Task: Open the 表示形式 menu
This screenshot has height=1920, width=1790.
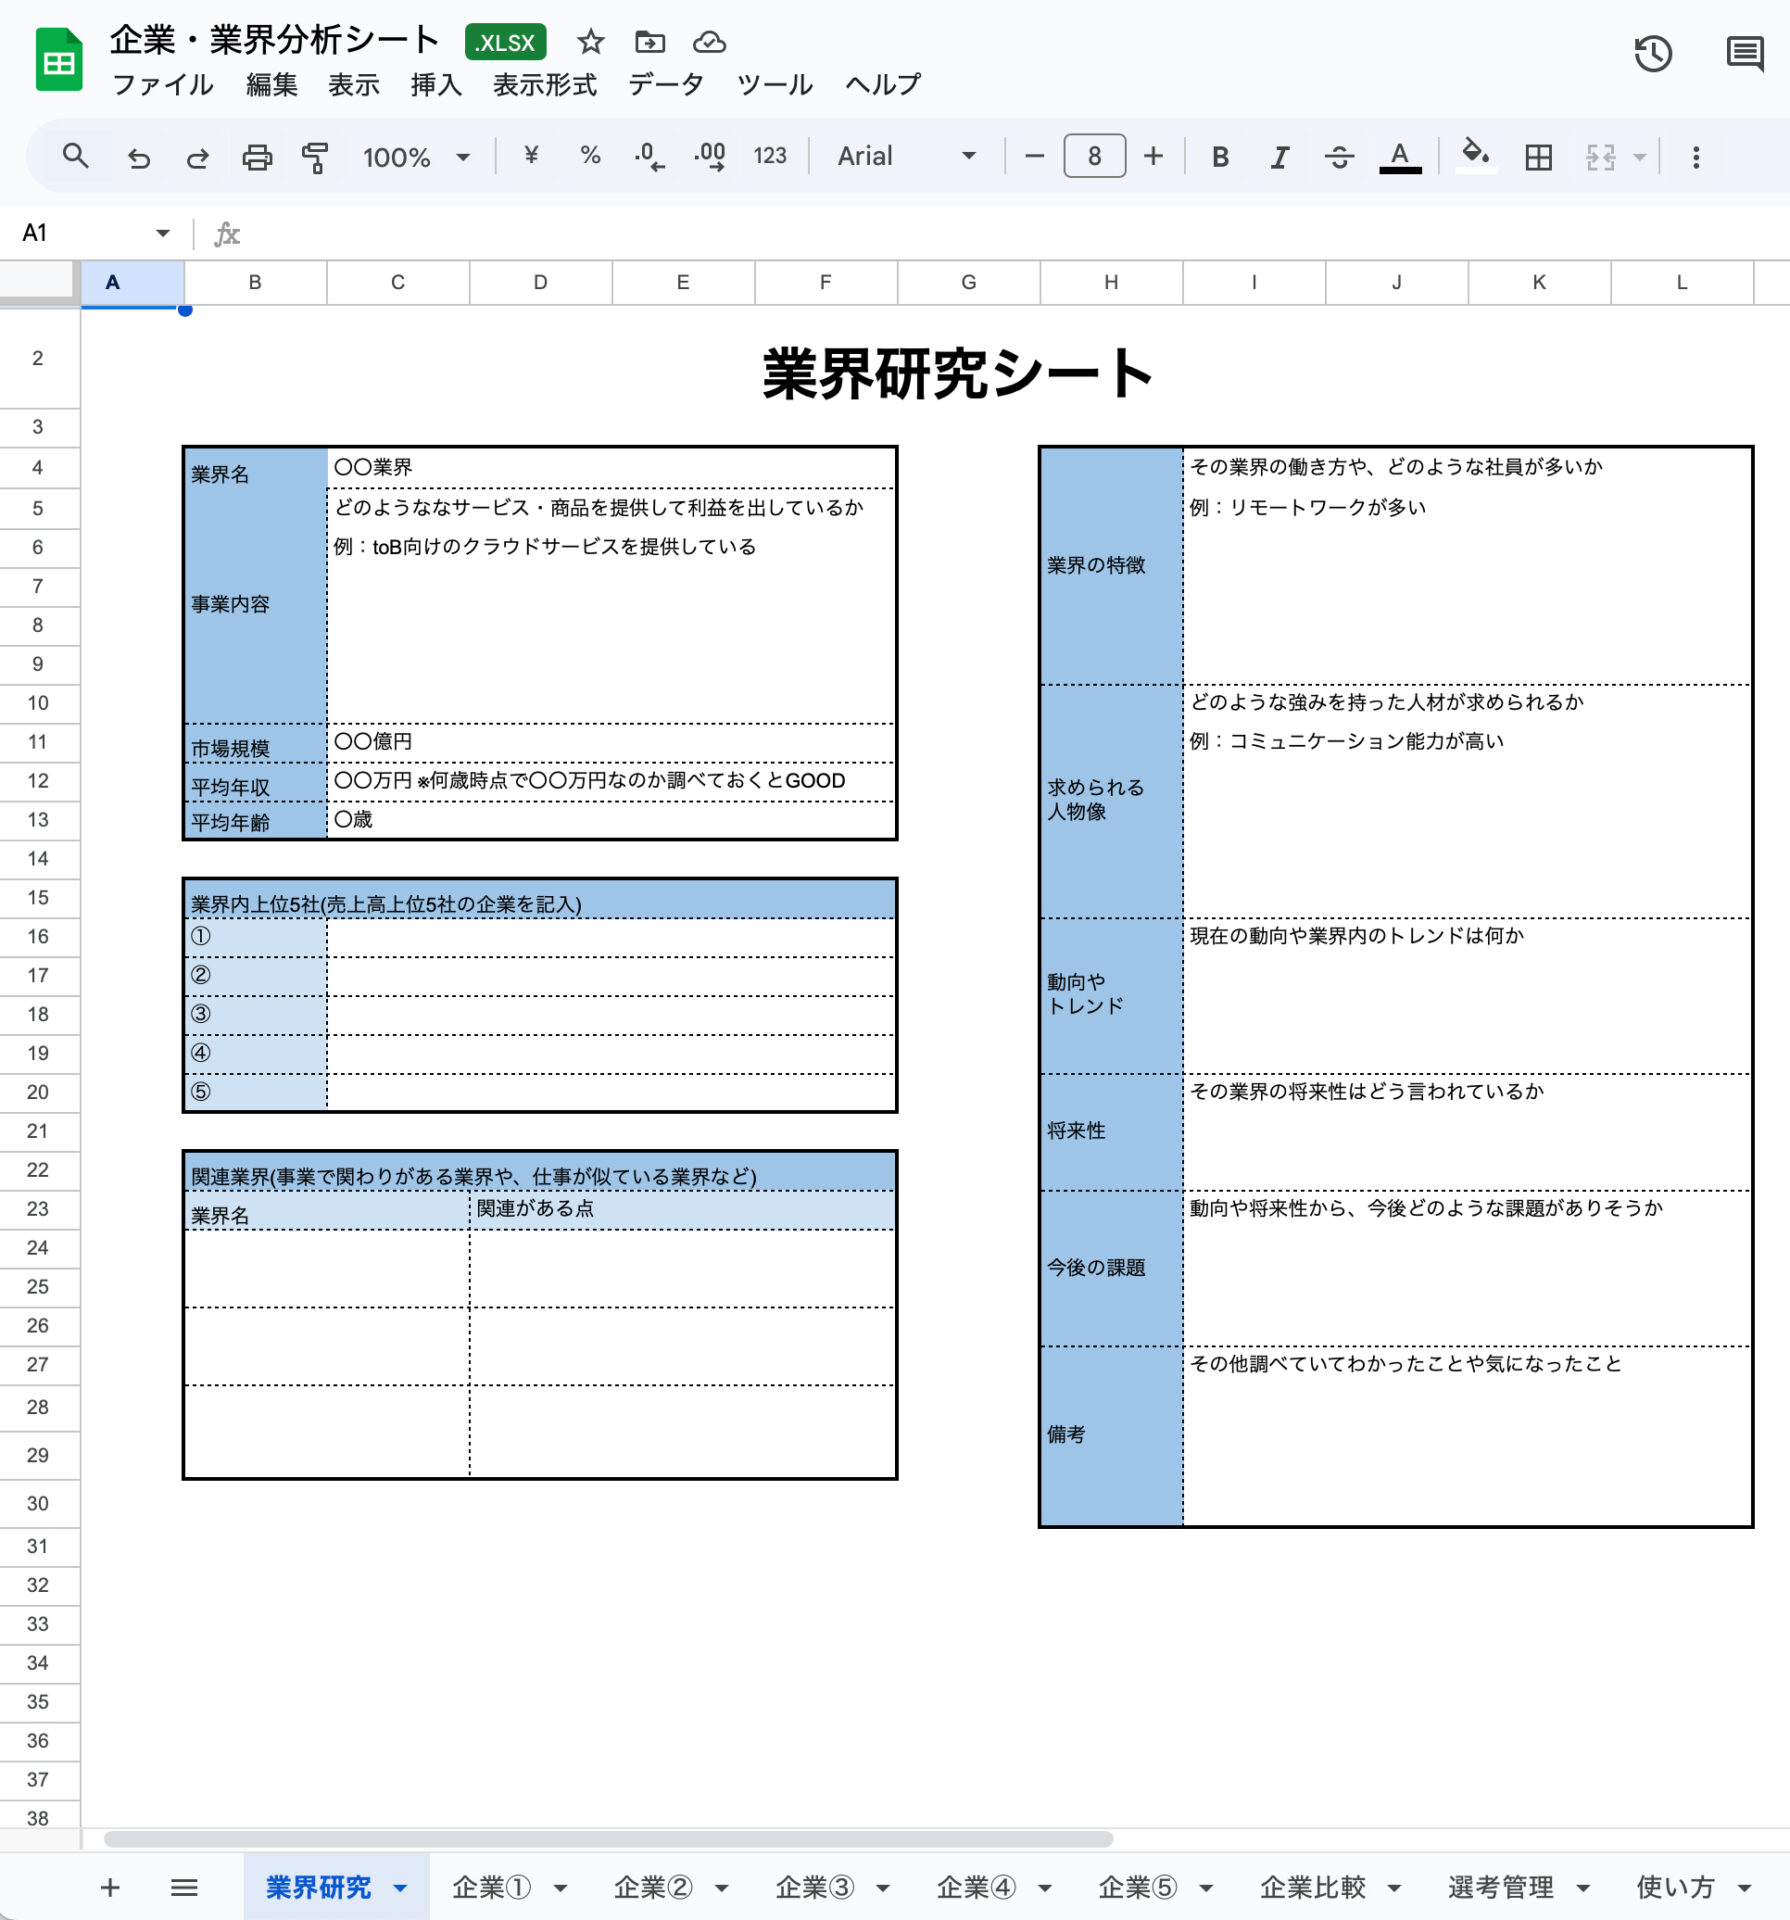Action: [544, 85]
